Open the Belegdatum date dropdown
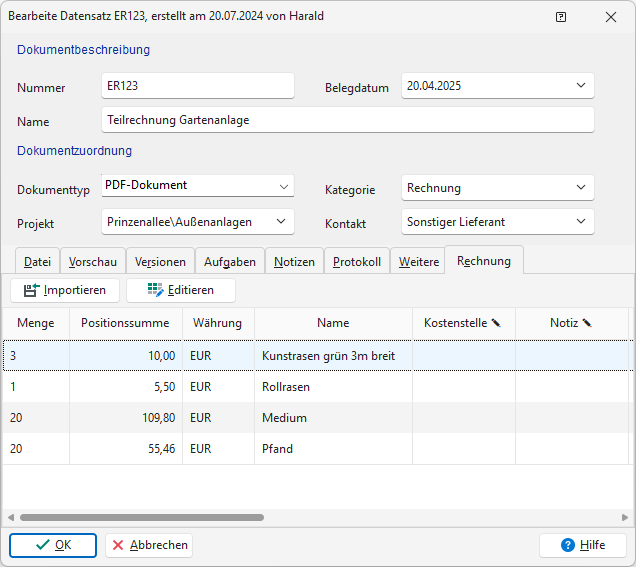 pos(581,86)
